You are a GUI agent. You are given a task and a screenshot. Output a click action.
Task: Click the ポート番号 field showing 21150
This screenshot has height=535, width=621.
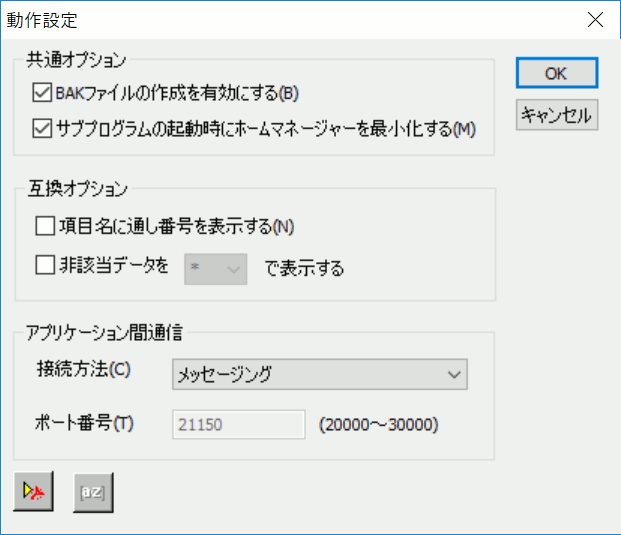(239, 425)
